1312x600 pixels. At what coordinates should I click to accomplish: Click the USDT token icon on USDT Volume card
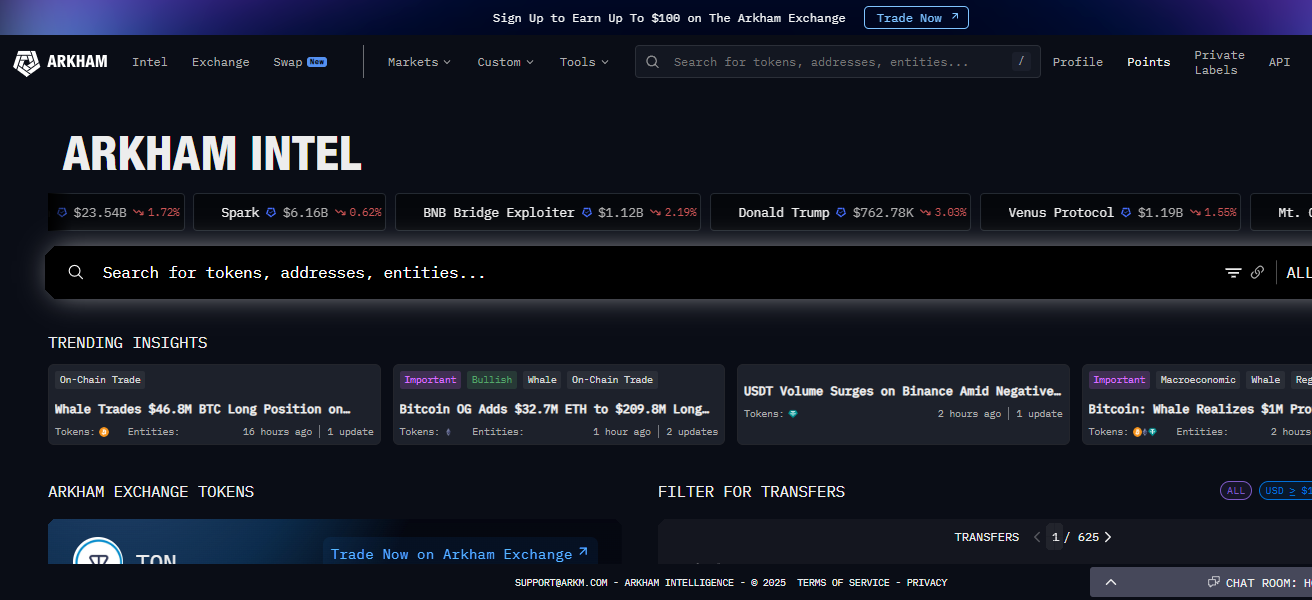point(793,414)
